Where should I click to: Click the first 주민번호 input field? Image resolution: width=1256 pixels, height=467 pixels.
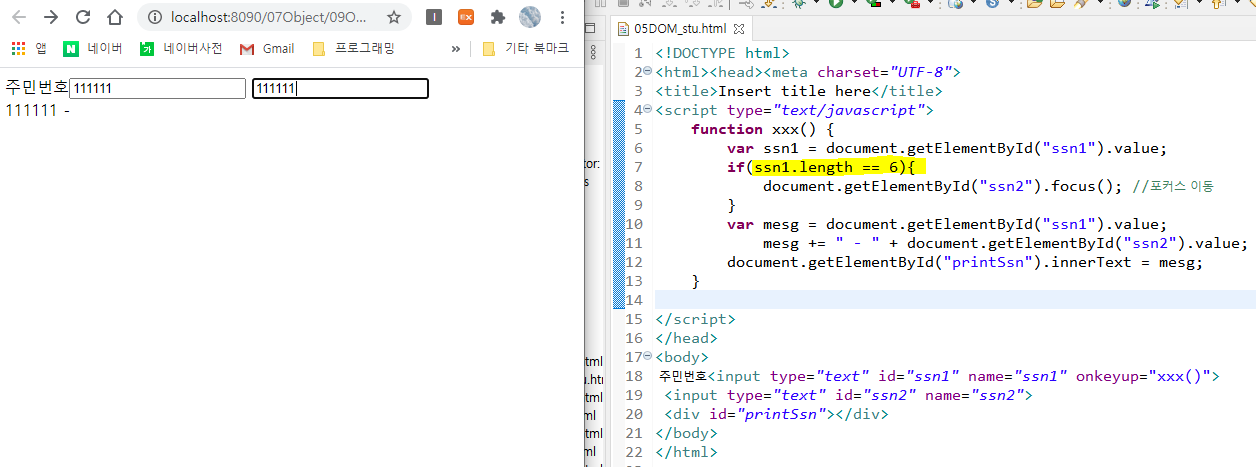click(157, 89)
